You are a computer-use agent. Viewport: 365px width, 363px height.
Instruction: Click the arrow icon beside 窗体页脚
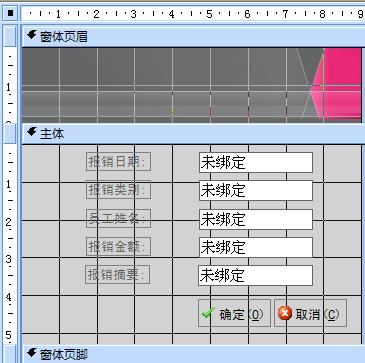[32, 353]
